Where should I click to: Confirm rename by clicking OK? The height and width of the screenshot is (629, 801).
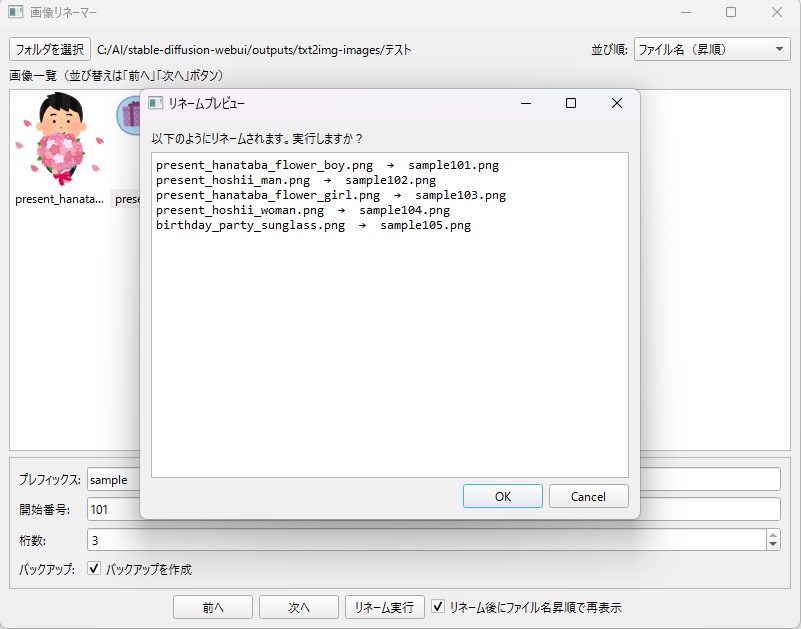pyautogui.click(x=502, y=496)
